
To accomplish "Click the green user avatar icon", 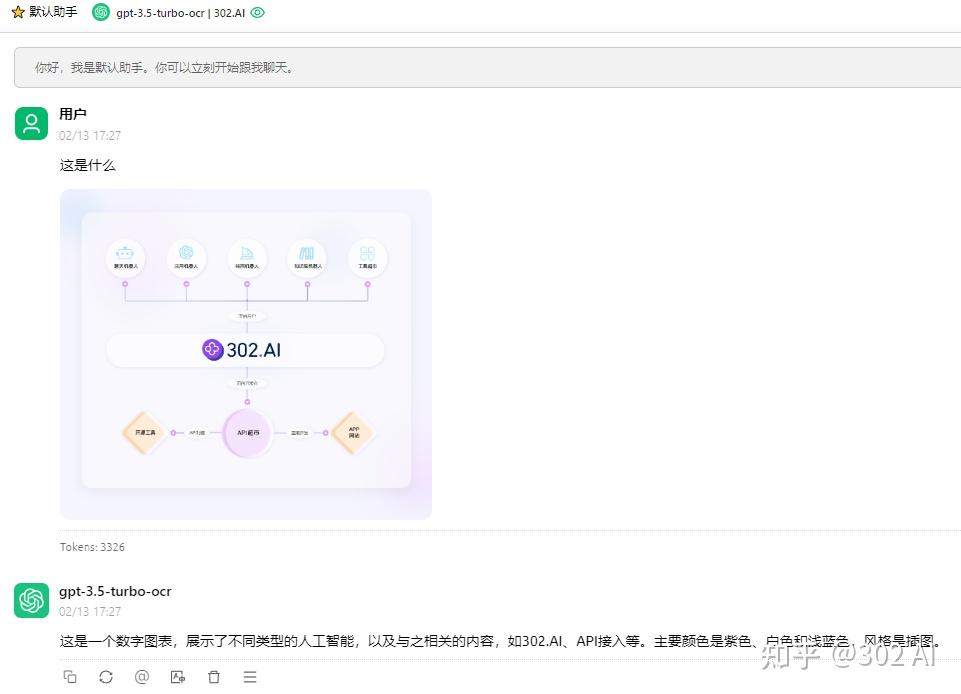I will click(x=31, y=123).
